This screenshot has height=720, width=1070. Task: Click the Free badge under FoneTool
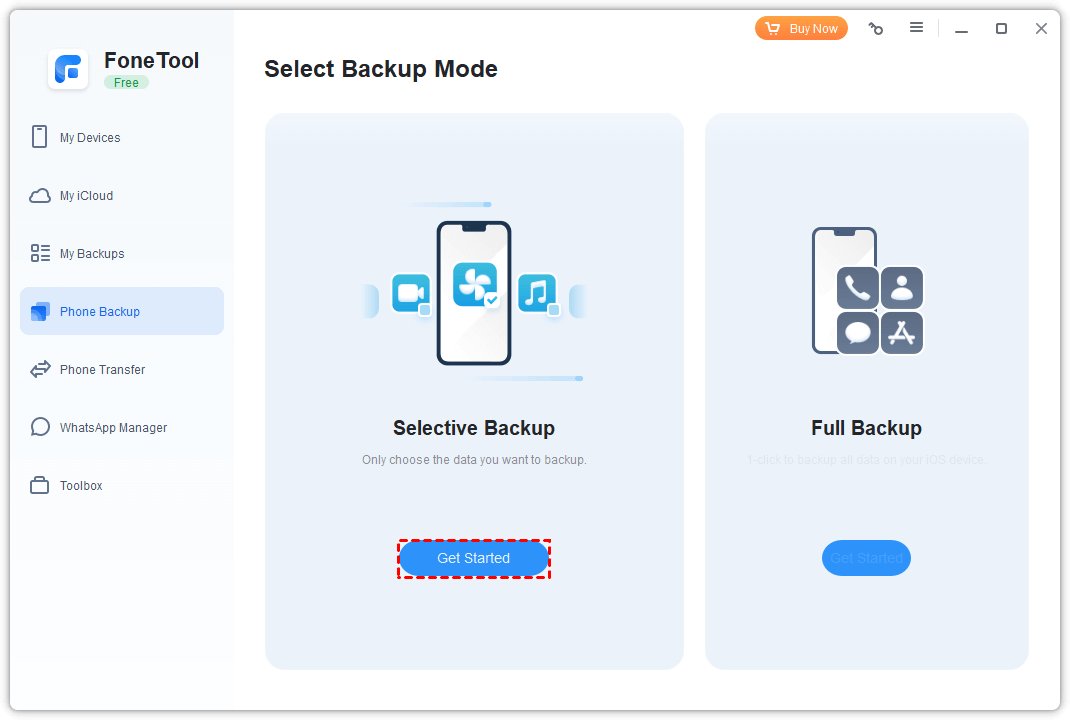126,83
